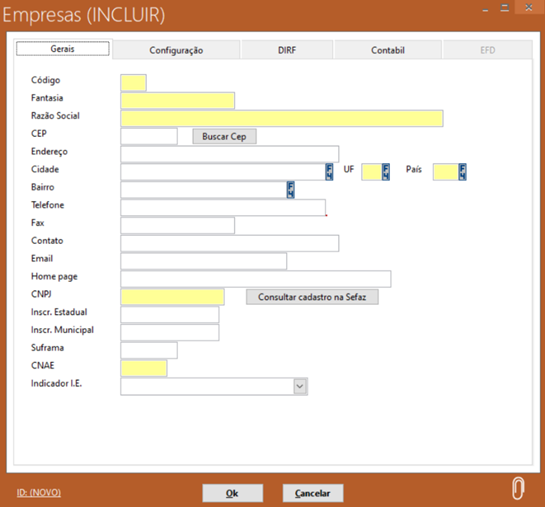Image resolution: width=545 pixels, height=507 pixels.
Task: Open the F4 lookup beside País field
Action: point(462,172)
